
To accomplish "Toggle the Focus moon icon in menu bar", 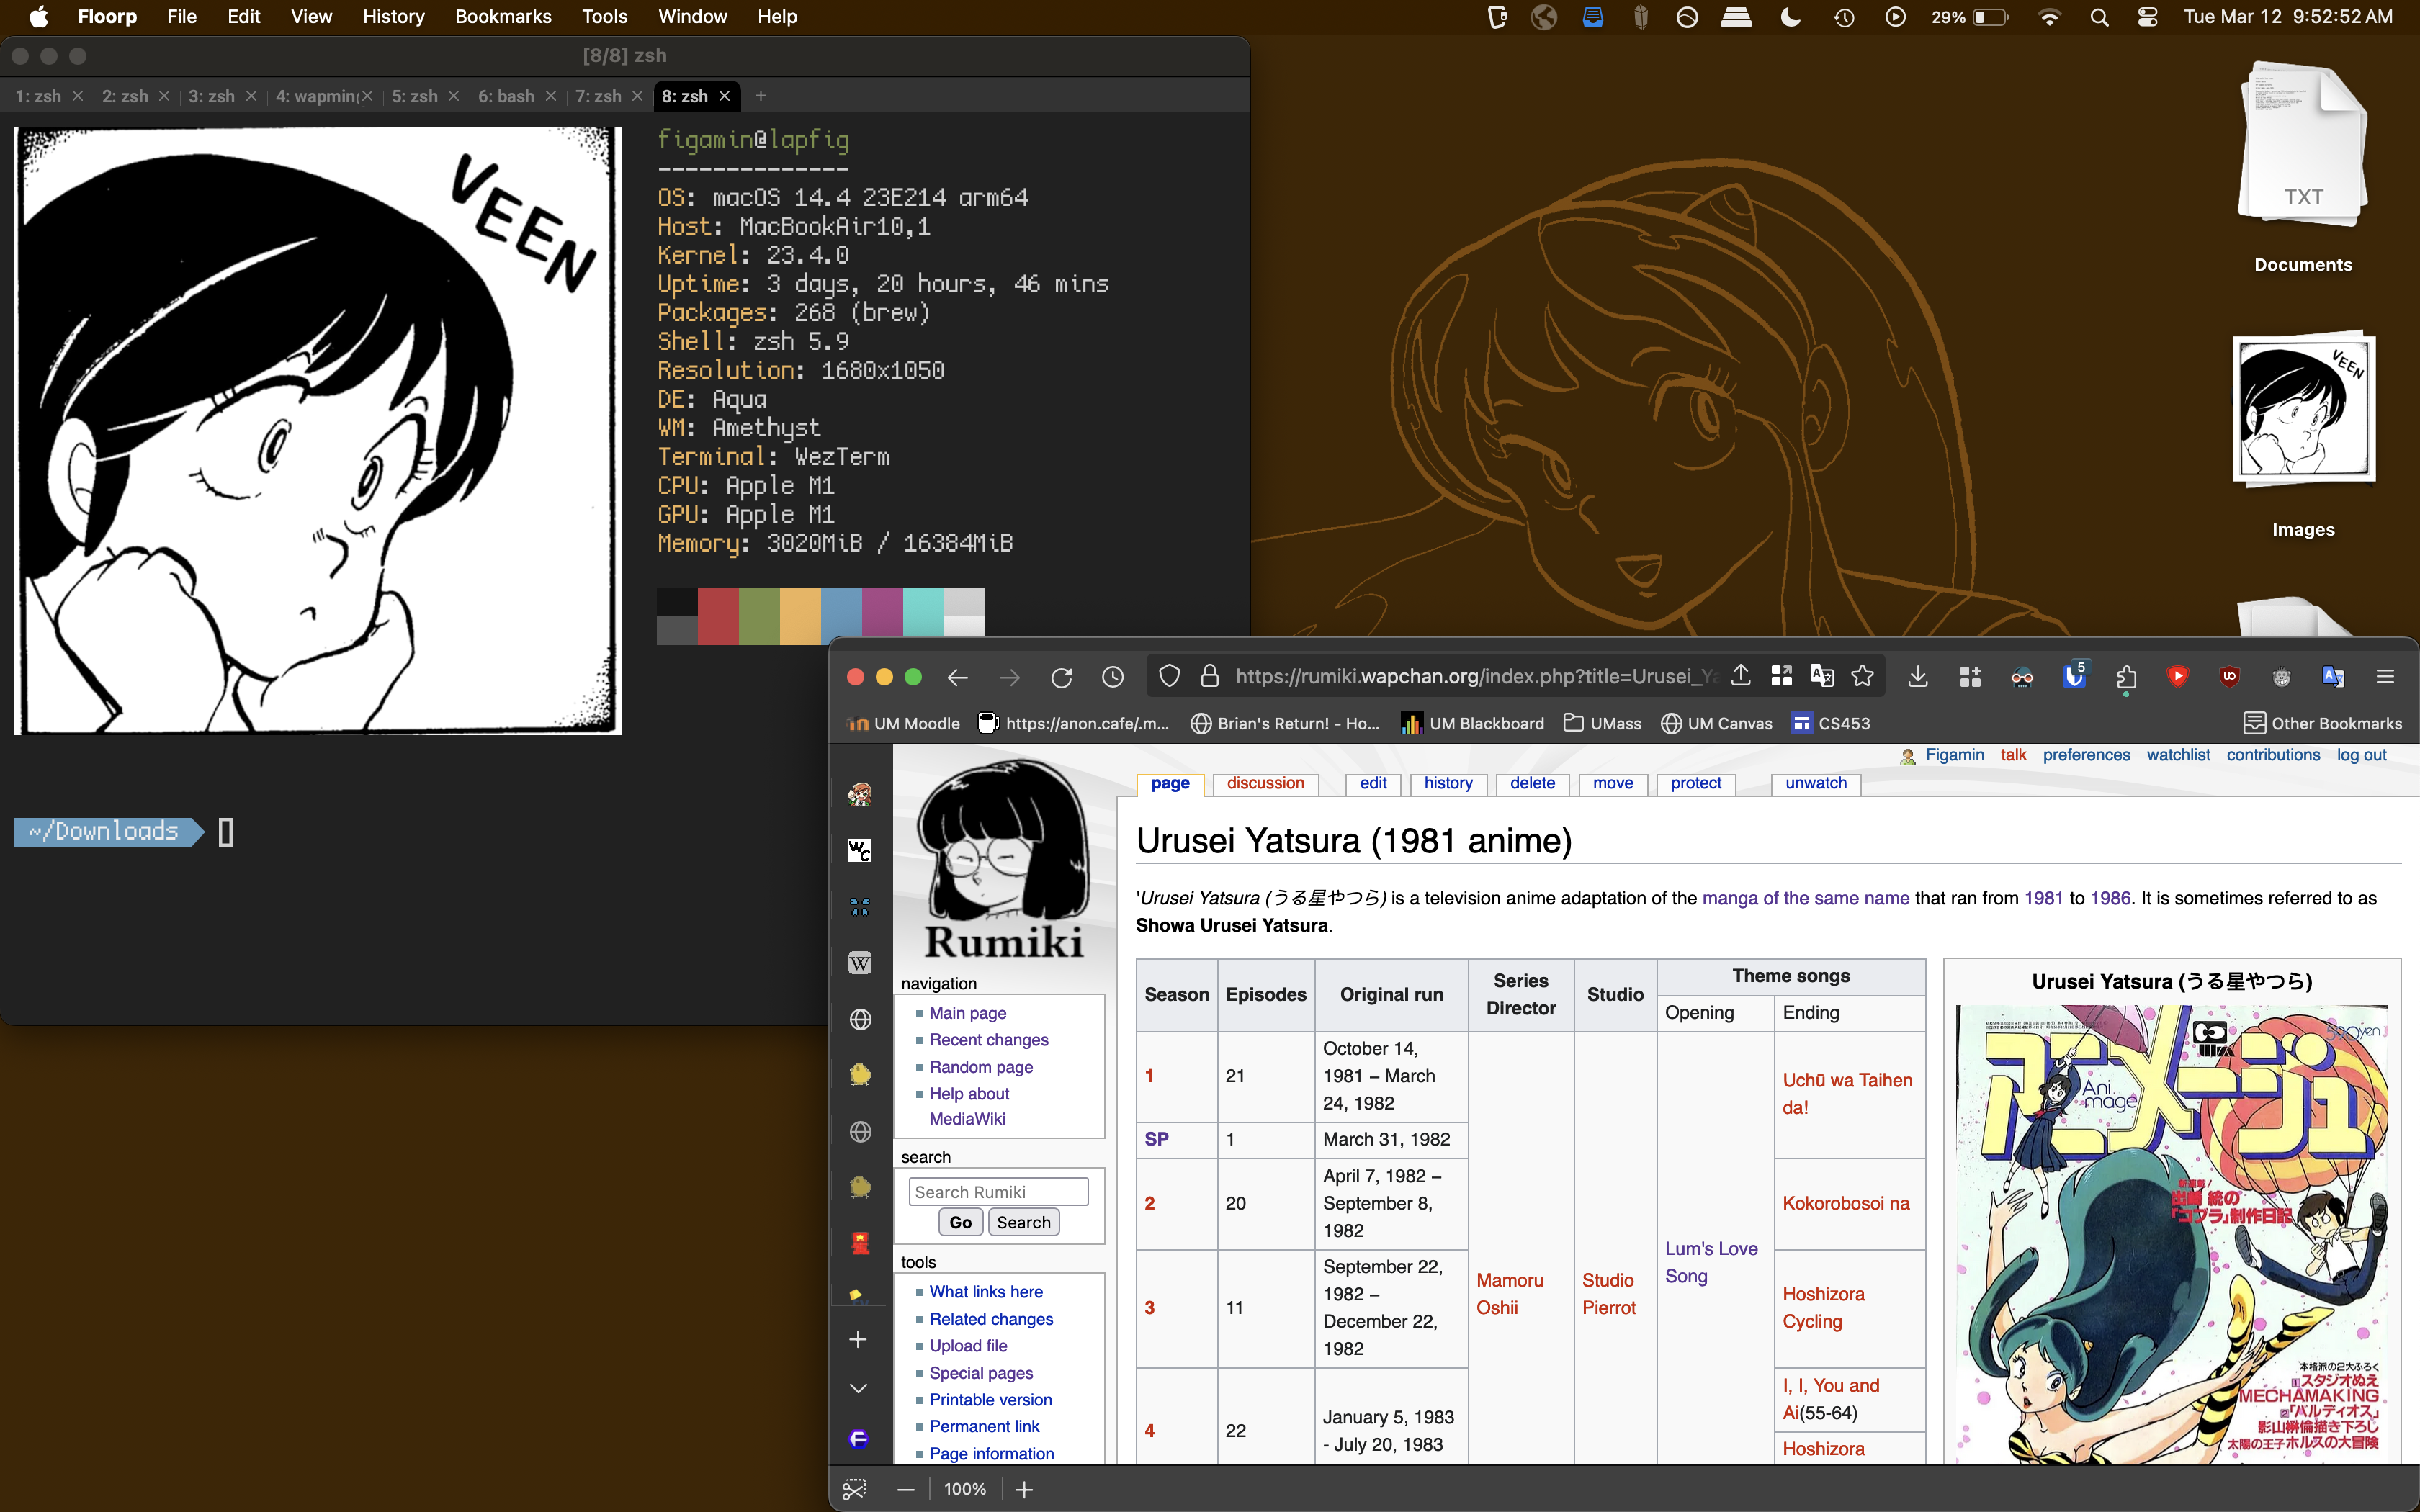I will pos(1790,17).
